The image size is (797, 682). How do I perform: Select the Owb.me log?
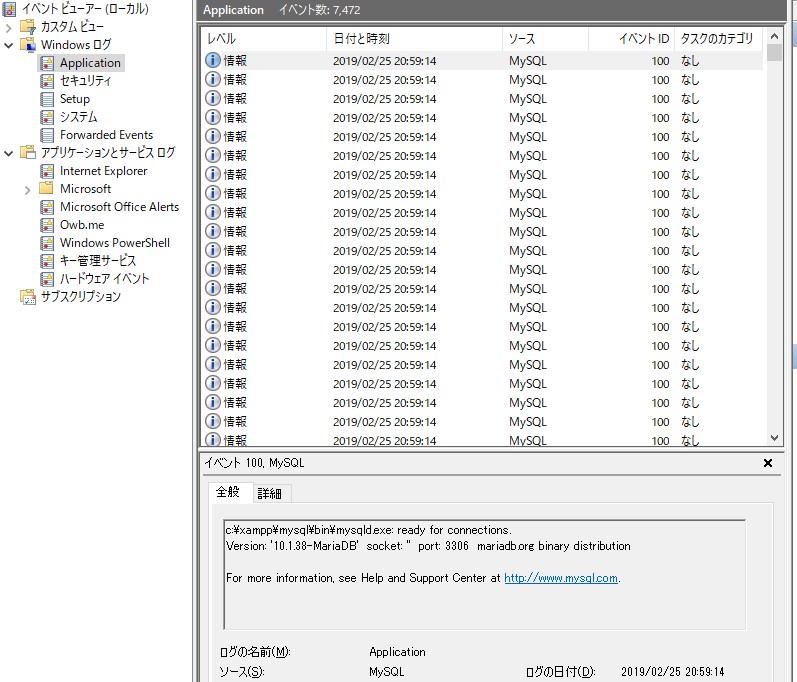point(82,225)
